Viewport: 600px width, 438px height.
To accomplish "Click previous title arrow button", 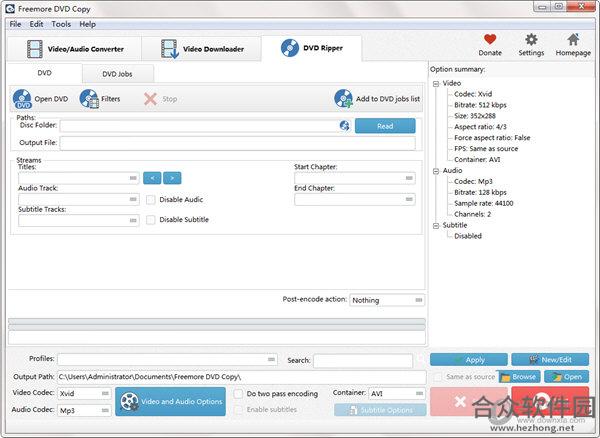I will coord(152,178).
